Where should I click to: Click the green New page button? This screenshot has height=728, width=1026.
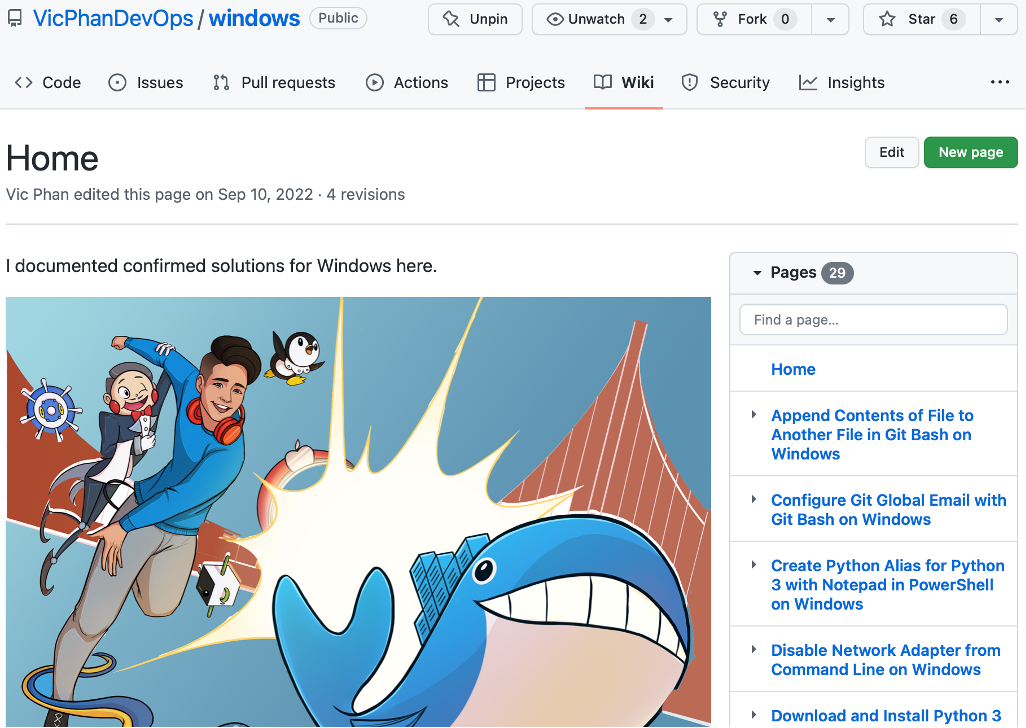tap(970, 152)
